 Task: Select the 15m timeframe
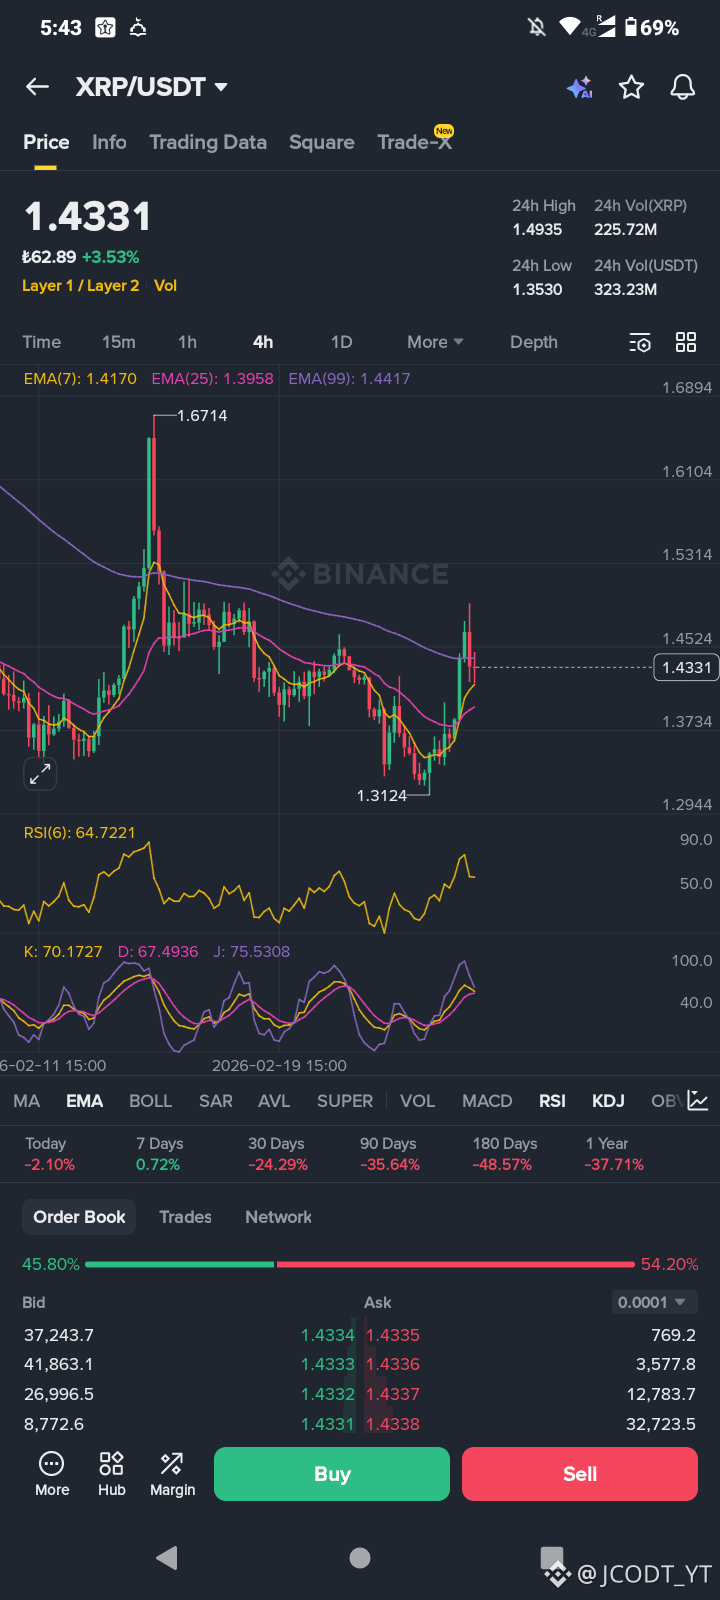pos(118,342)
